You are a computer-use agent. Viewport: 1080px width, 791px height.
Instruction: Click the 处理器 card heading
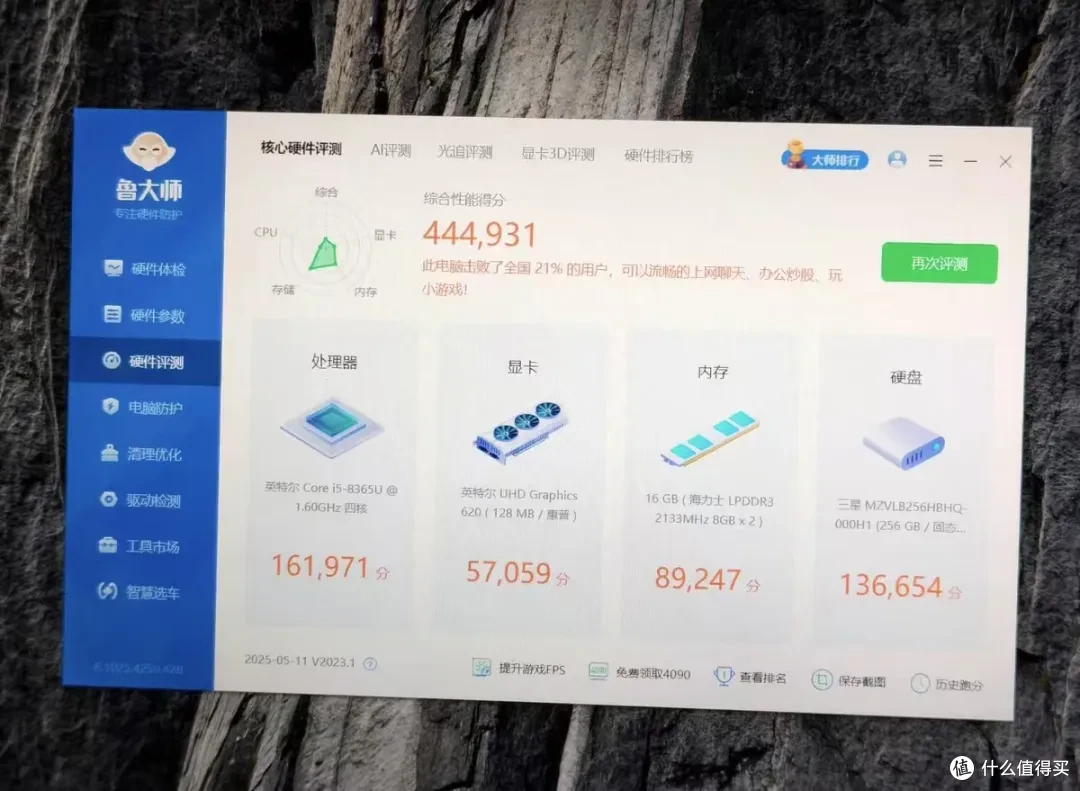coord(334,362)
